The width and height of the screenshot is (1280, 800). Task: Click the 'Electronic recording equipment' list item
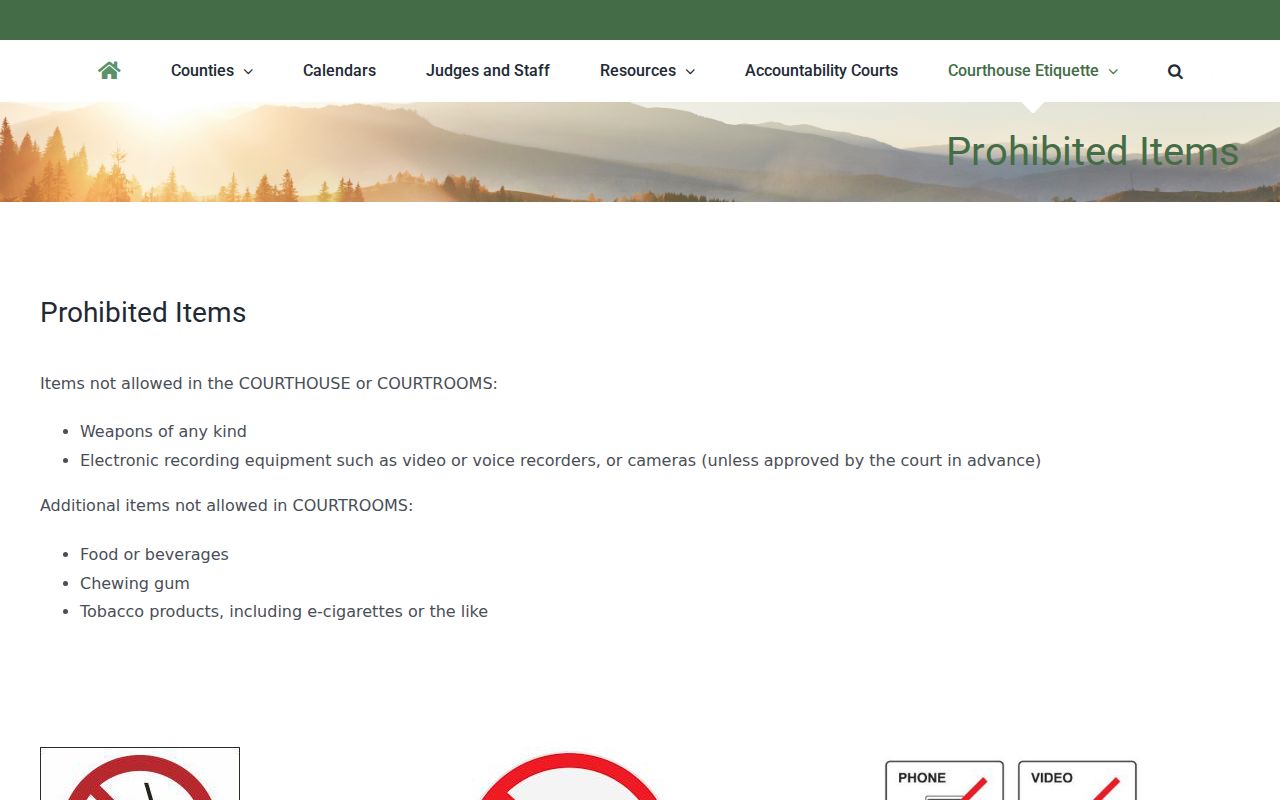(x=560, y=460)
